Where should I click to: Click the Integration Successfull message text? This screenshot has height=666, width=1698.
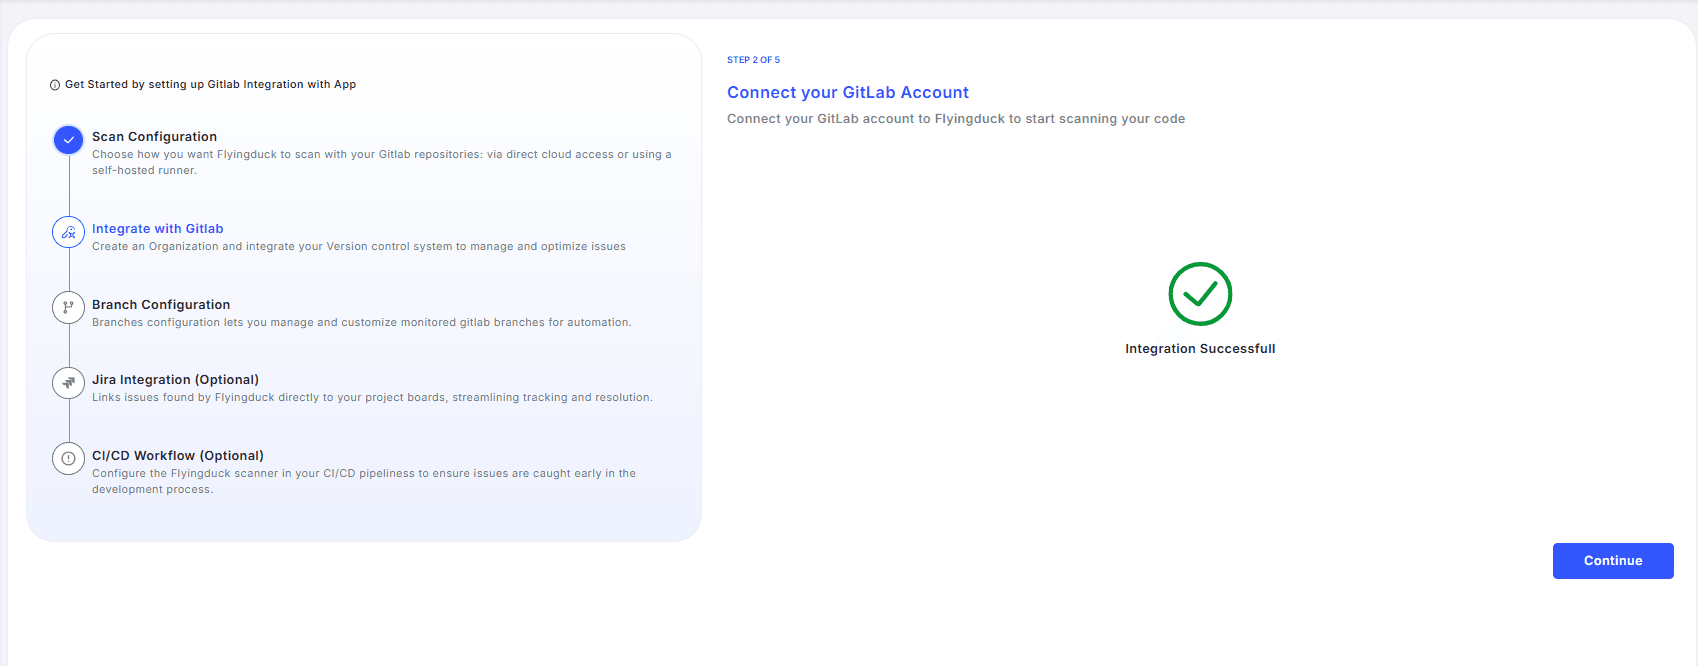coord(1200,349)
